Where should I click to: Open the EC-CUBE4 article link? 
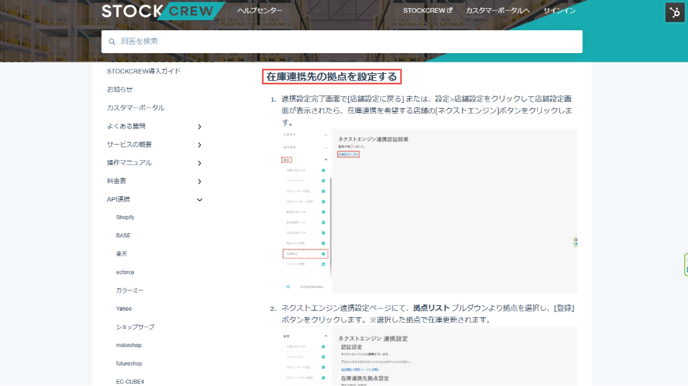coord(130,382)
